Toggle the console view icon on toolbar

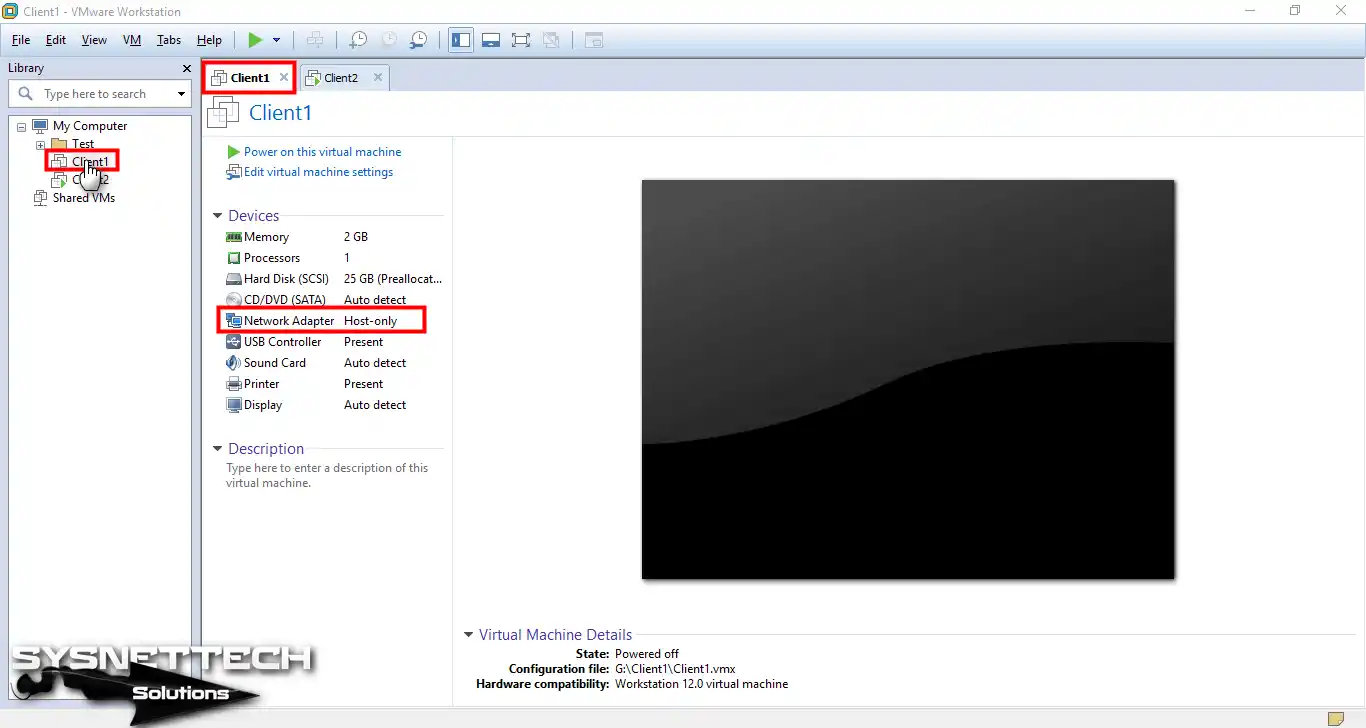point(594,40)
